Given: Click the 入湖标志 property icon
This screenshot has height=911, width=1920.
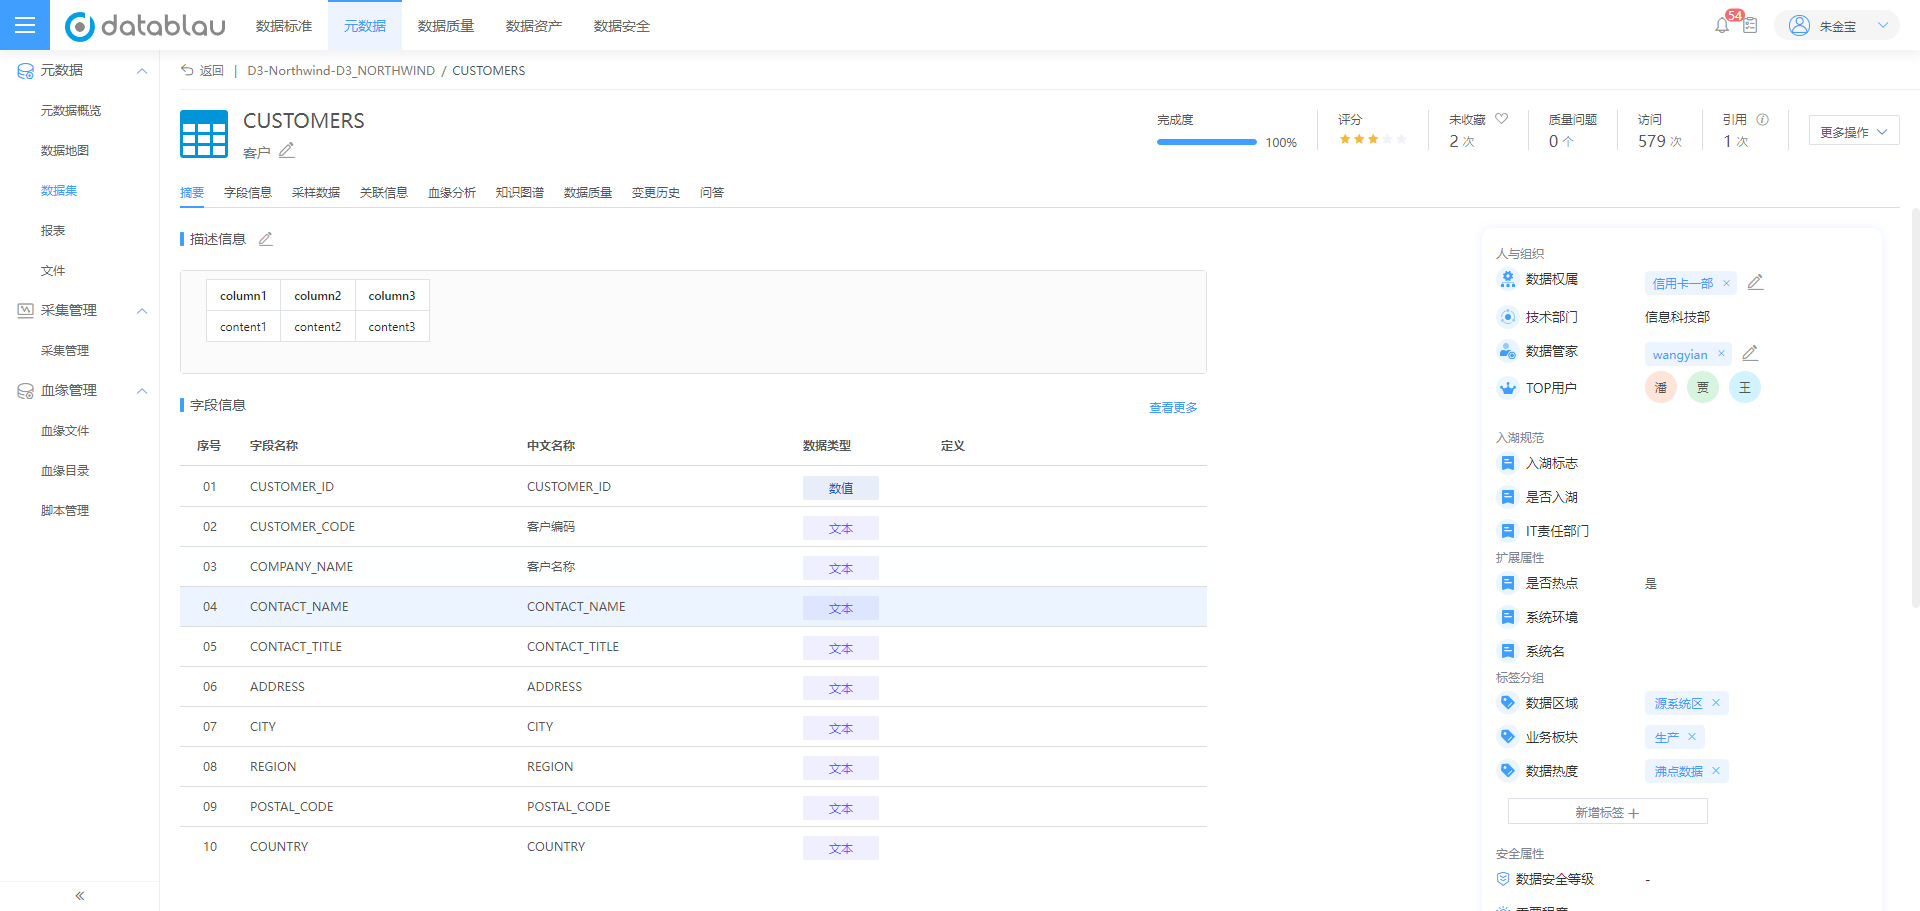Looking at the screenshot, I should (x=1508, y=463).
